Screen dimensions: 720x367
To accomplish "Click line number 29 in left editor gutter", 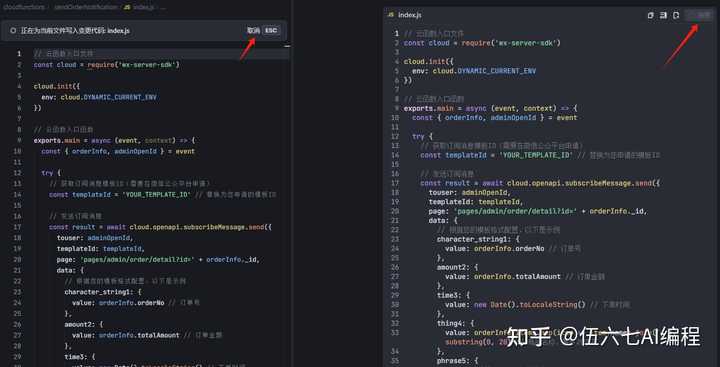I will (17, 356).
